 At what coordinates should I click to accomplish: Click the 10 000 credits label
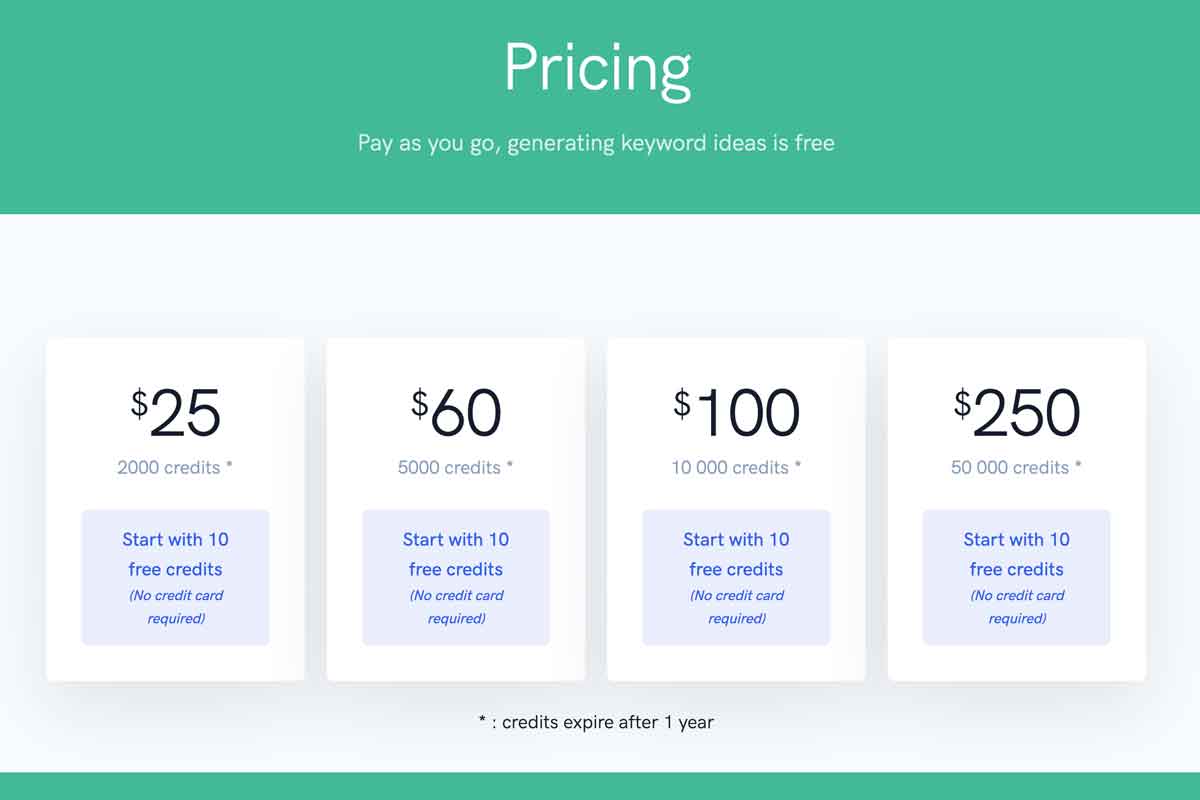[736, 467]
